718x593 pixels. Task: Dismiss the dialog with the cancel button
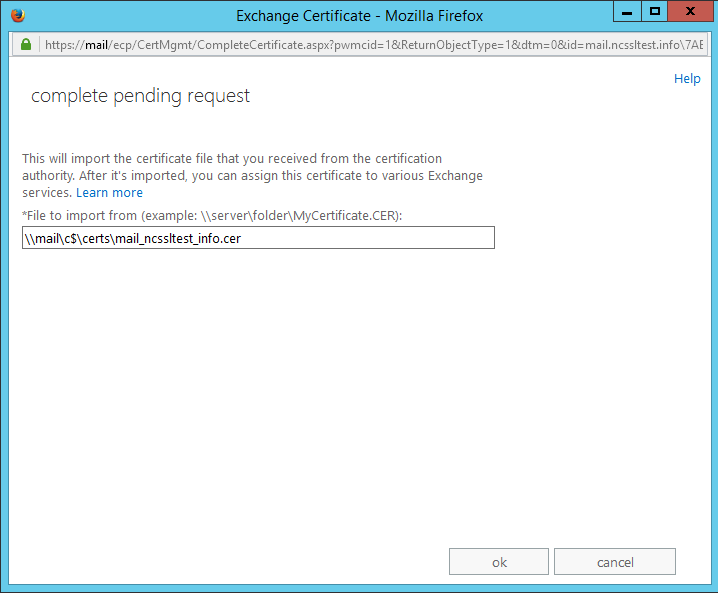click(615, 561)
